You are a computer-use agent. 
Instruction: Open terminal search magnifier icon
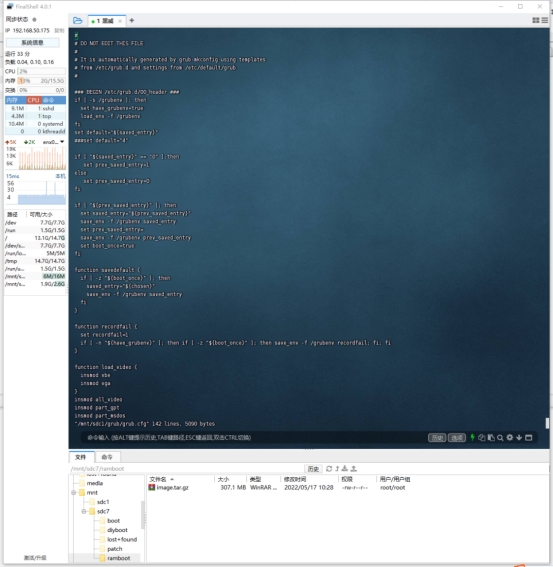(500, 438)
